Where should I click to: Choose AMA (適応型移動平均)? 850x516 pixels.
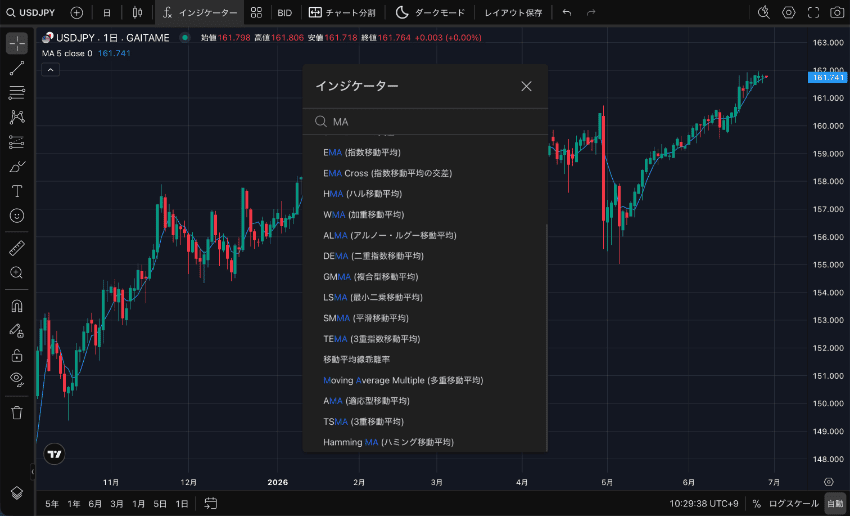pyautogui.click(x=426, y=401)
